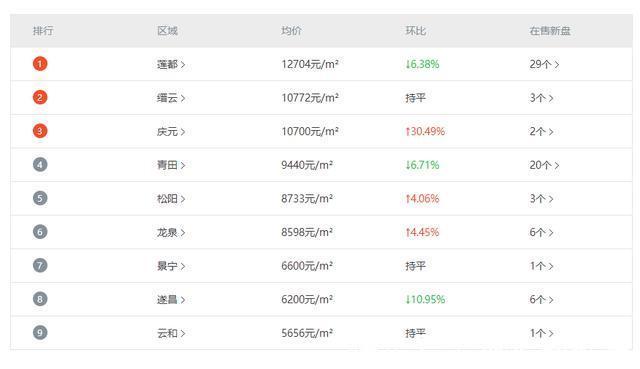Click the rank 6 gray badge
640x369 pixels.
(40, 232)
